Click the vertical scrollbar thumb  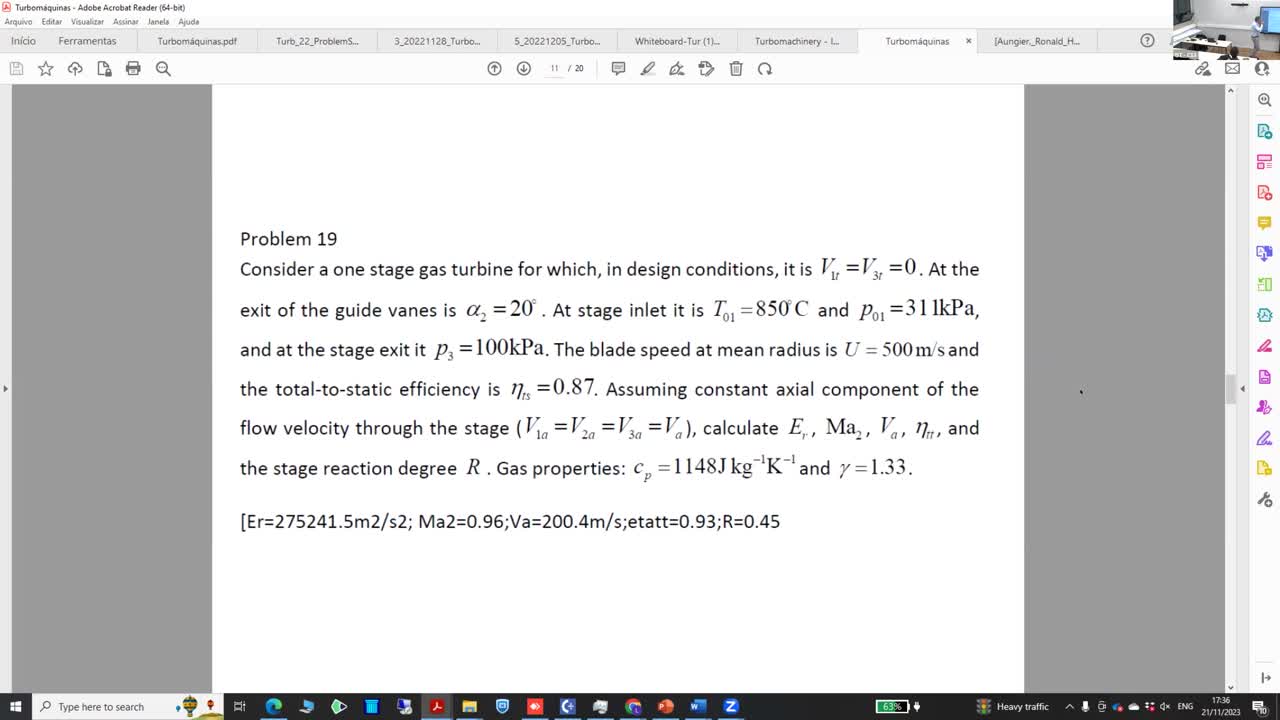click(1231, 388)
